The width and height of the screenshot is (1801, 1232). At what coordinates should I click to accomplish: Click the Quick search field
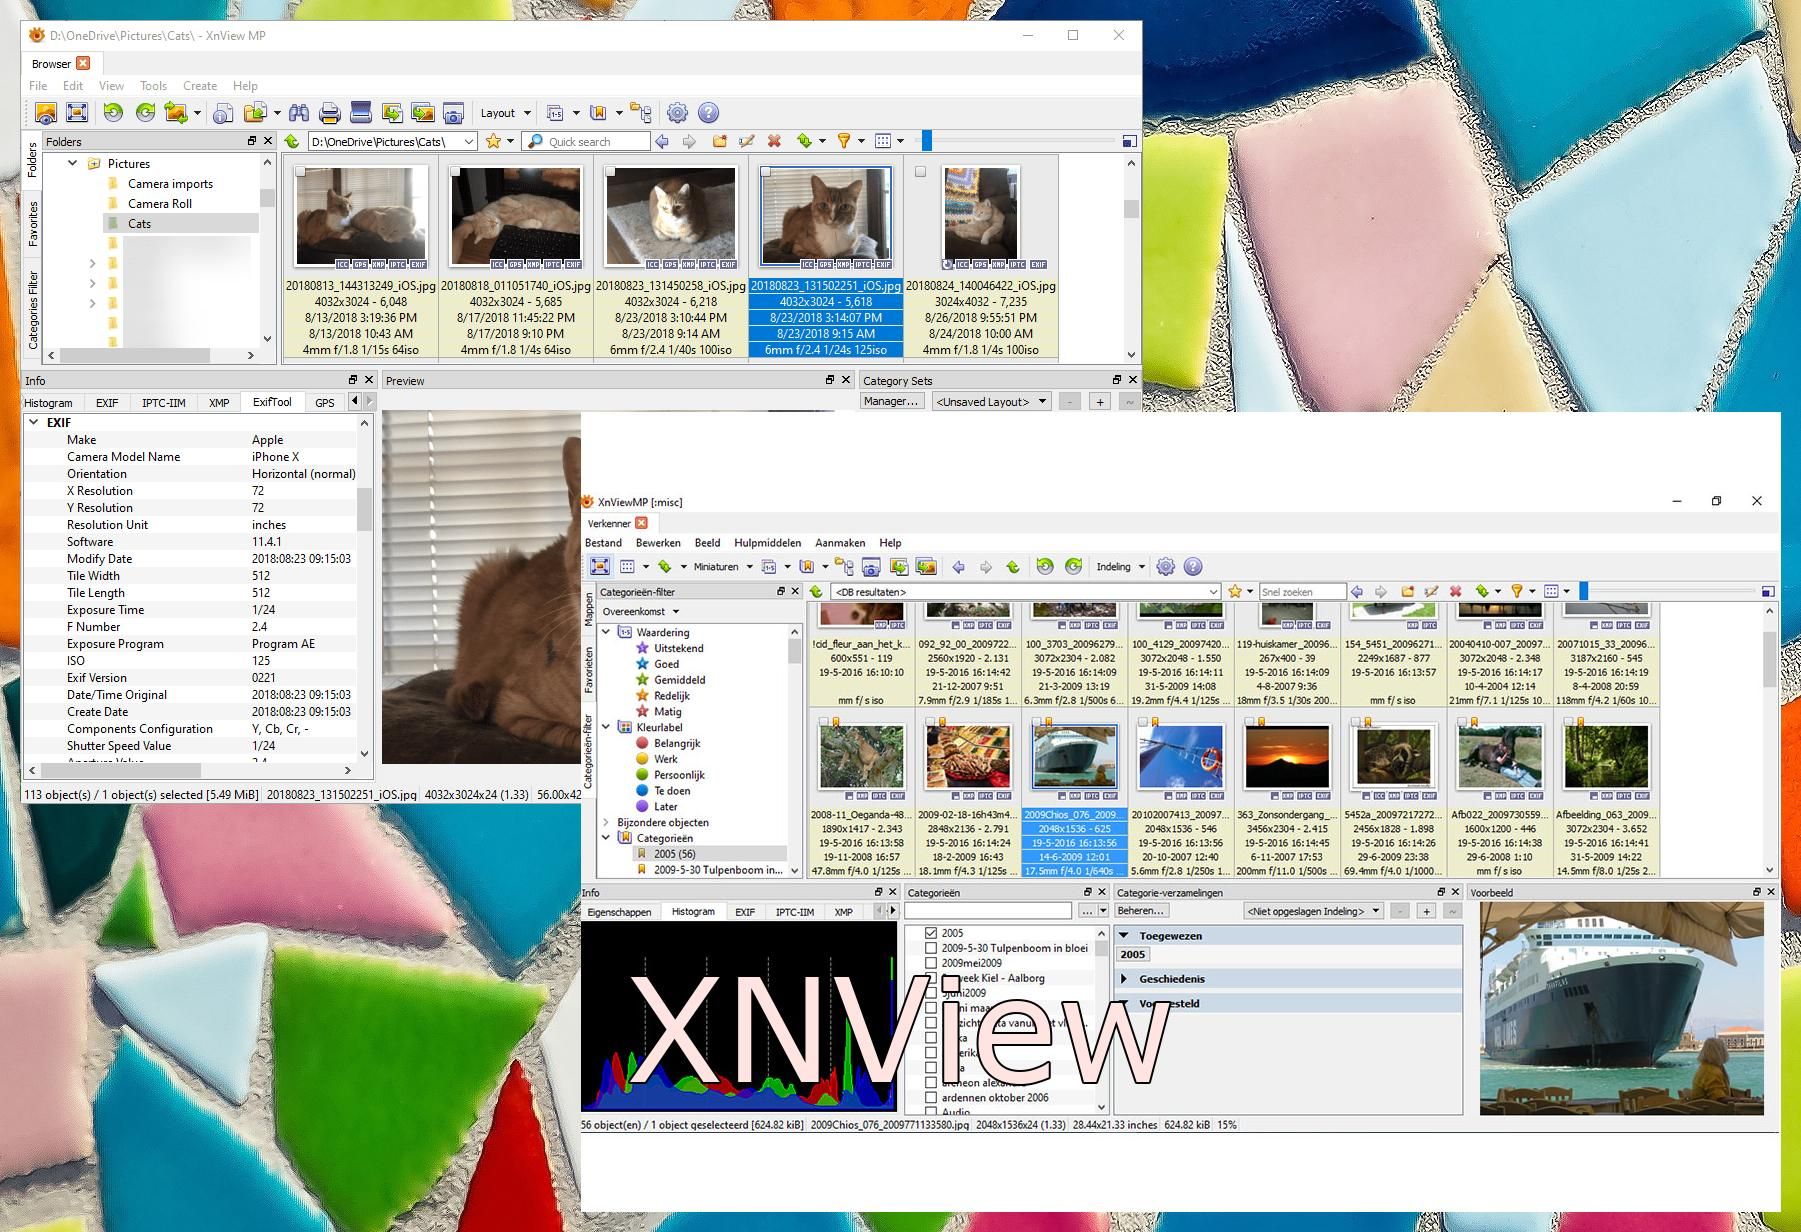[x=587, y=142]
